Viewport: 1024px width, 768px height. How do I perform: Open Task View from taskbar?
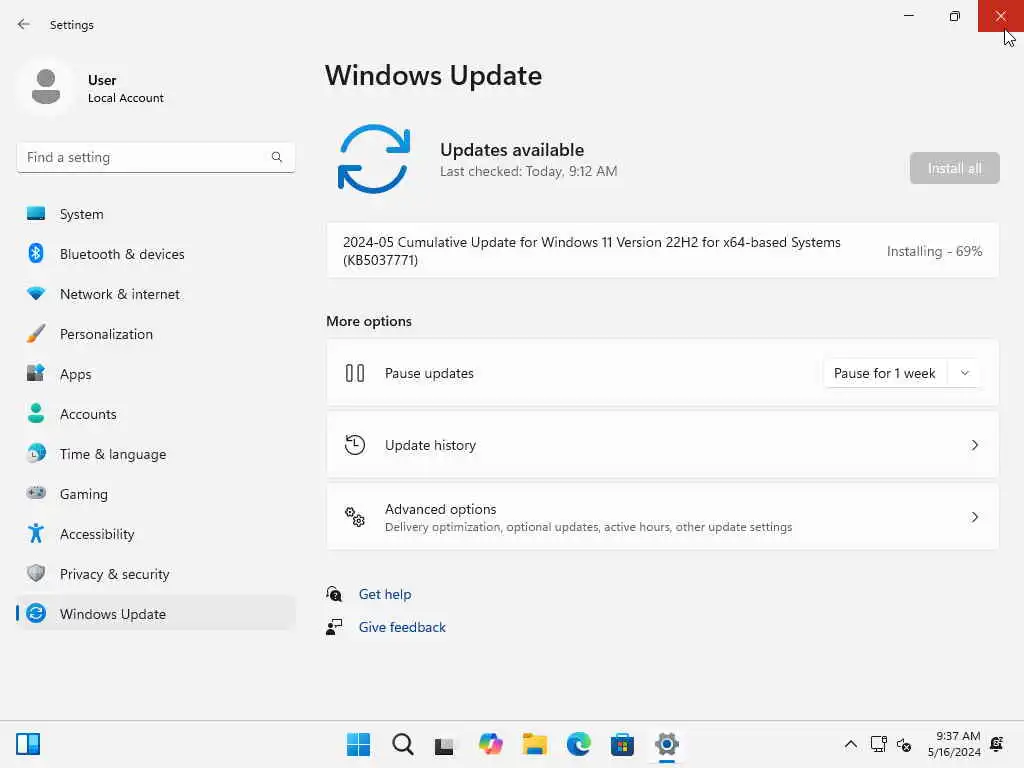click(x=446, y=744)
